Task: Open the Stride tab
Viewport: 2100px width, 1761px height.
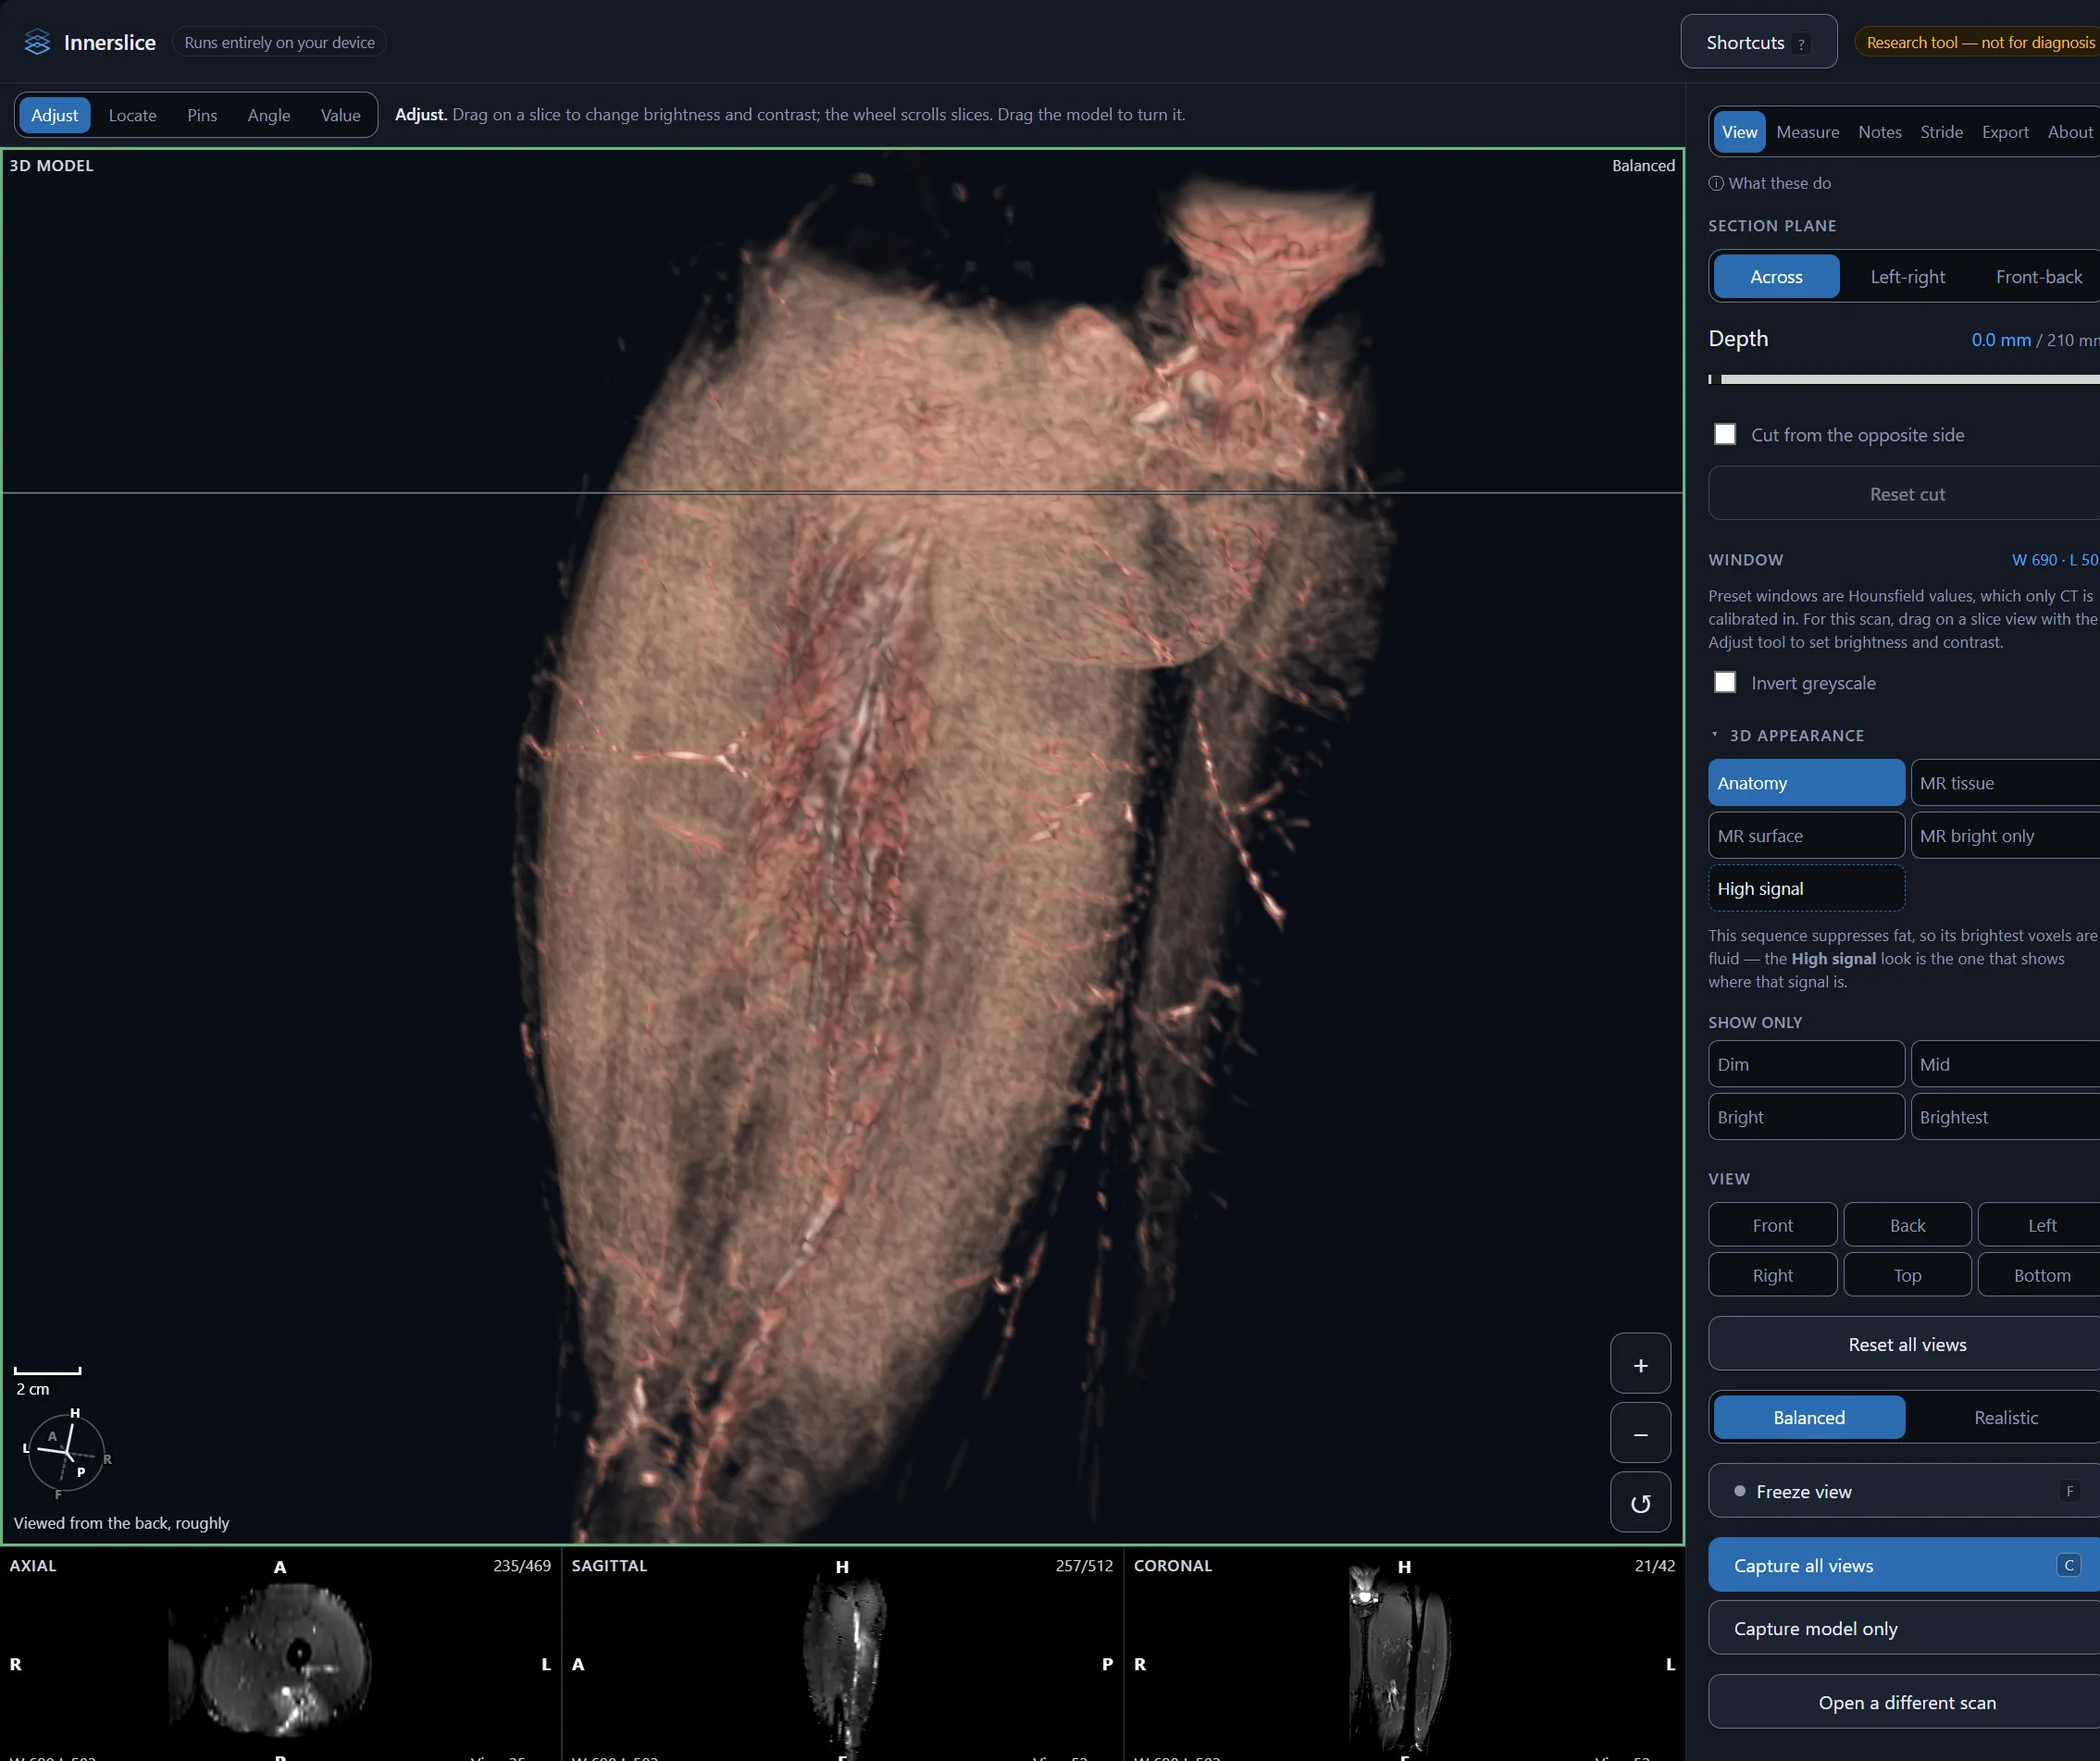Action: 1941,132
